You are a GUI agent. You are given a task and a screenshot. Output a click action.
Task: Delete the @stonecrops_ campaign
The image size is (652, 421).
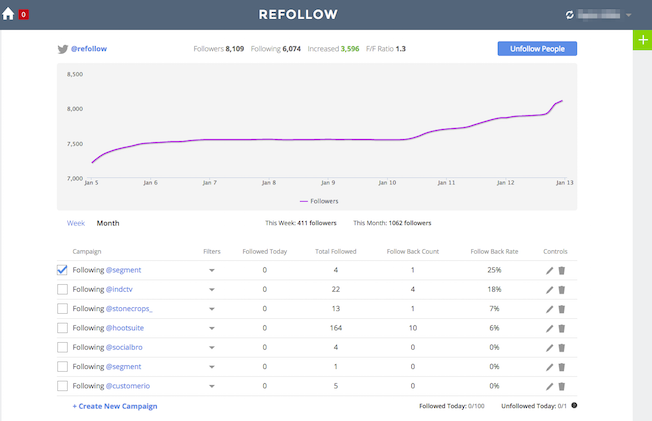tap(561, 309)
